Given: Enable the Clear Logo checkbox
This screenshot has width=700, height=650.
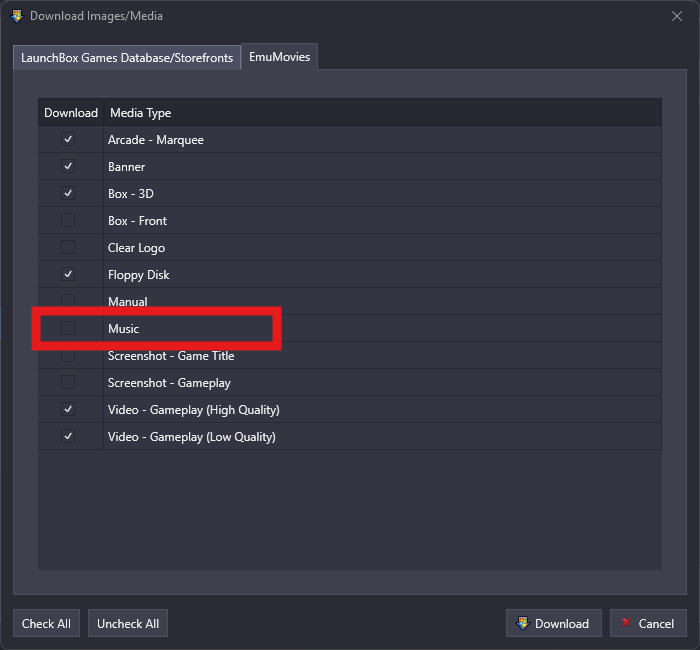Looking at the screenshot, I should 68,247.
